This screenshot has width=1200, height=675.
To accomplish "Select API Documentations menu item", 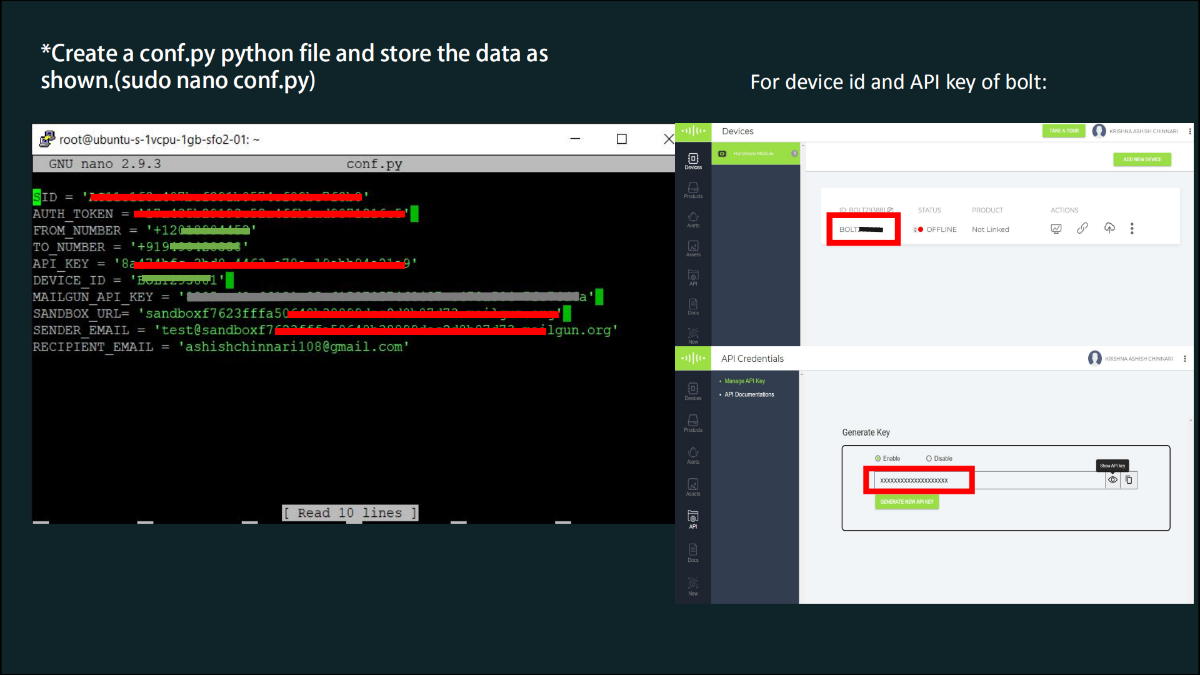I will tap(748, 394).
